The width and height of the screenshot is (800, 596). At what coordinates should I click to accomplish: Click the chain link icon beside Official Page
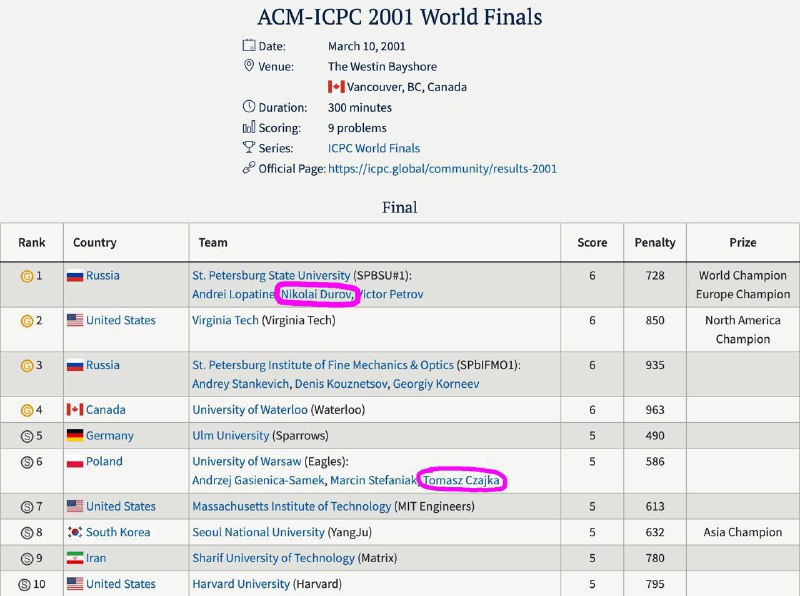(248, 168)
